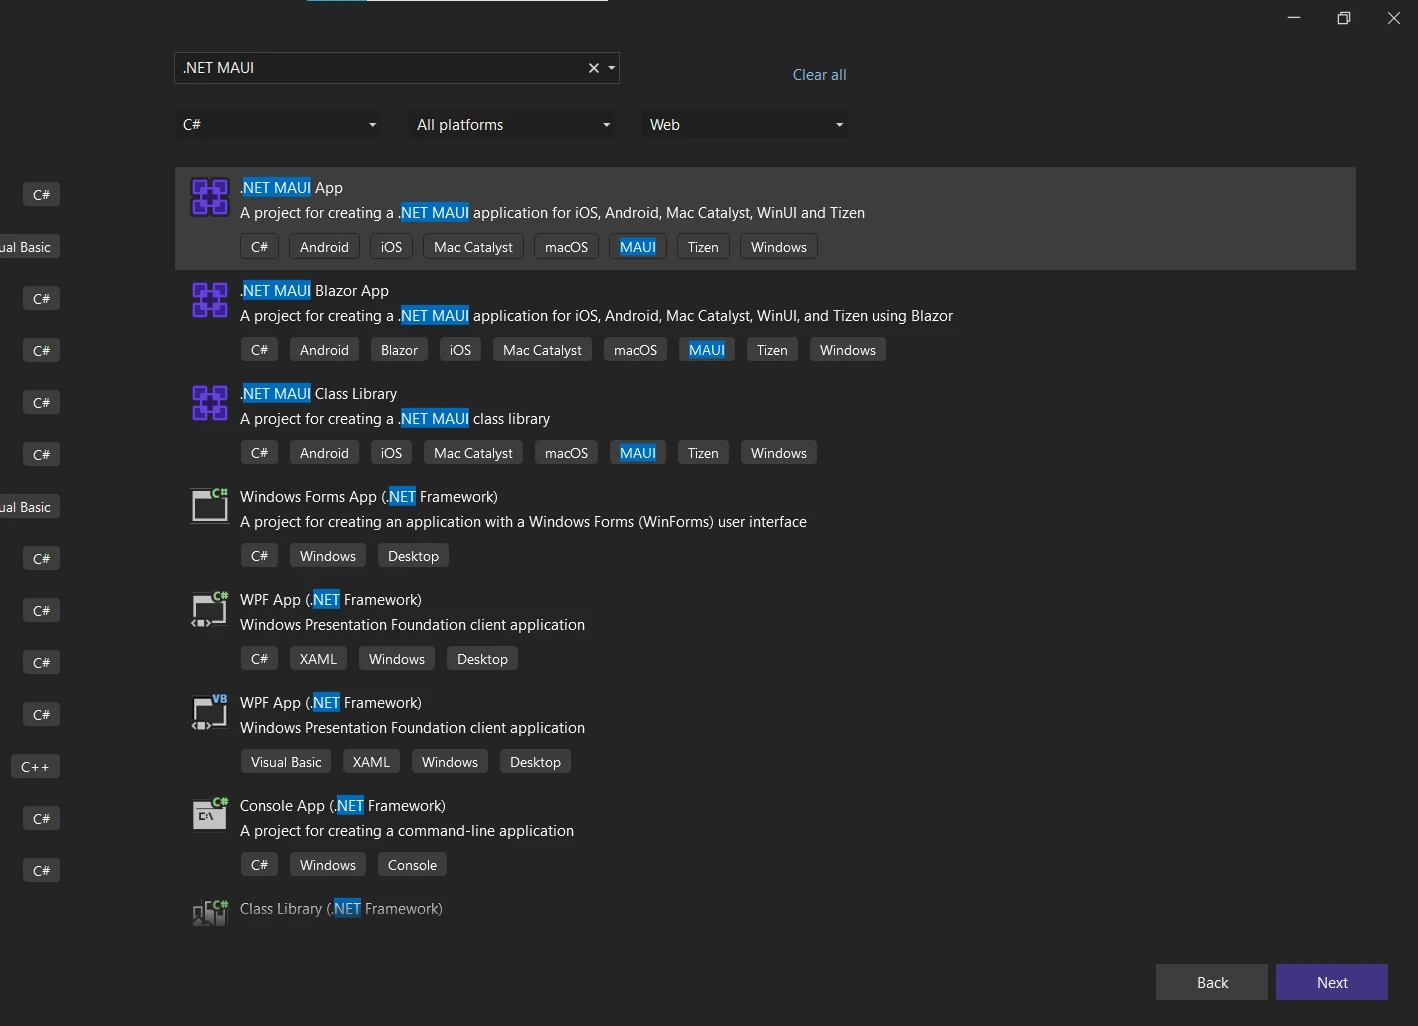This screenshot has width=1418, height=1026.
Task: Clear the search box with the X icon
Action: (594, 68)
